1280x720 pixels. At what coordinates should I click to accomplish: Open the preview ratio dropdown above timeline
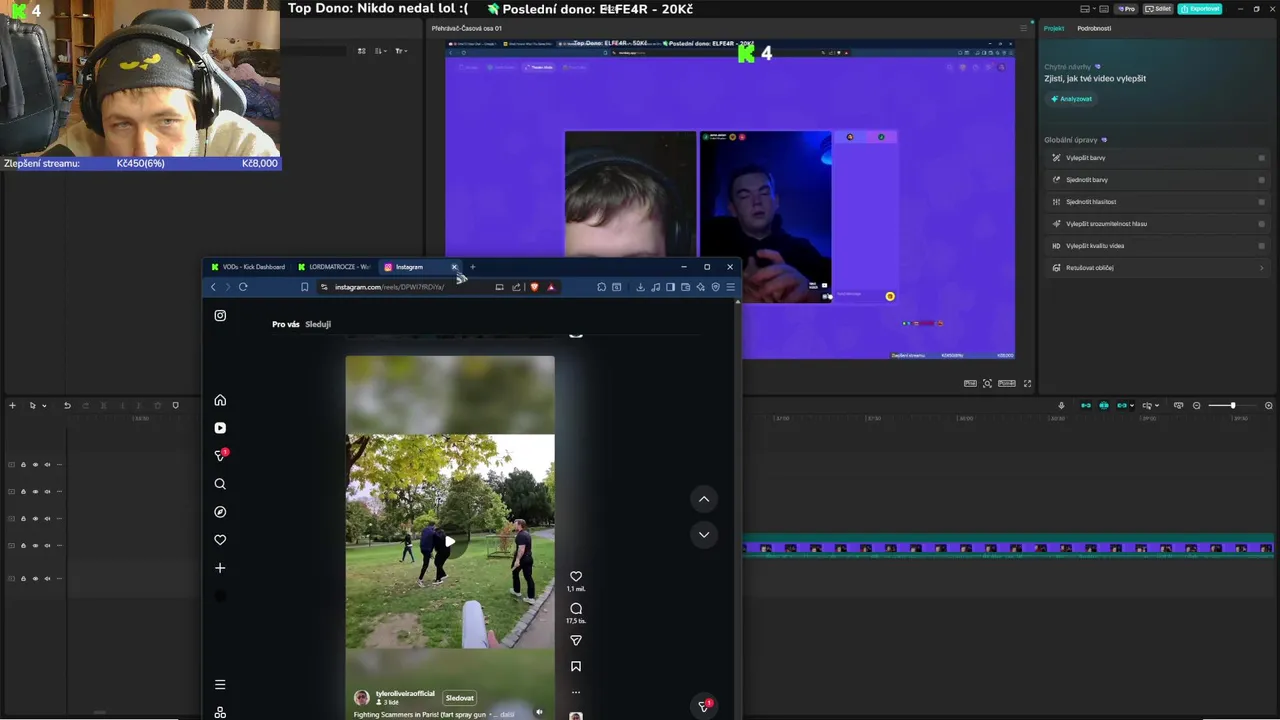(x=1007, y=383)
